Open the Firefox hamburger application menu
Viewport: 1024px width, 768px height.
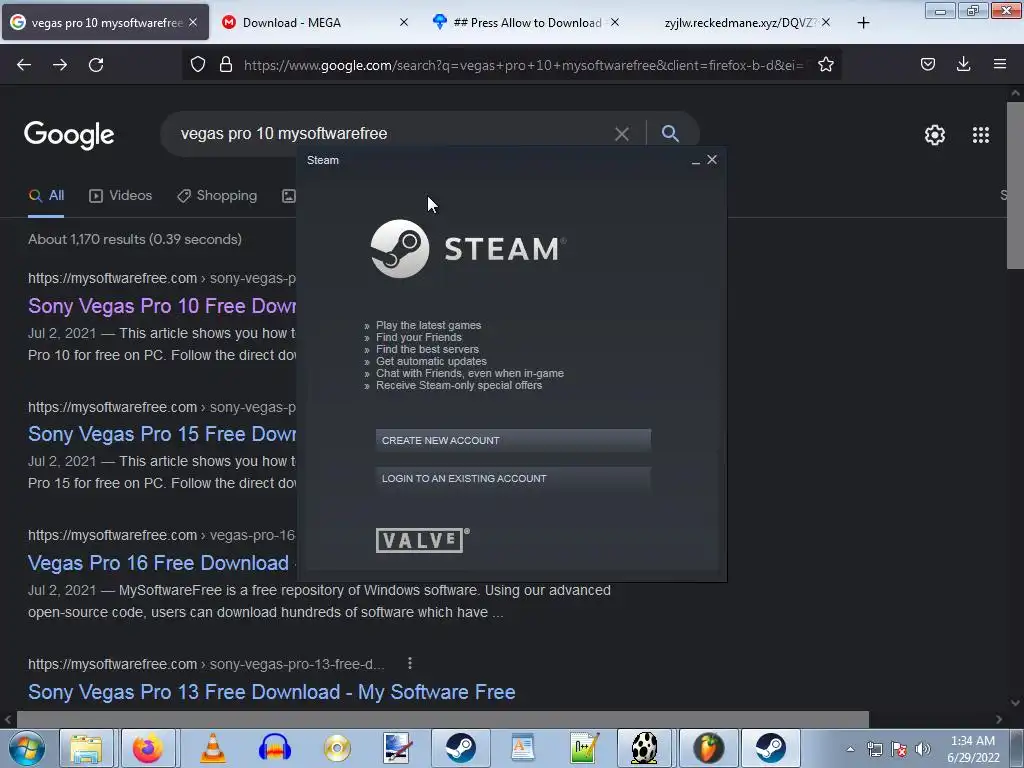(1000, 64)
